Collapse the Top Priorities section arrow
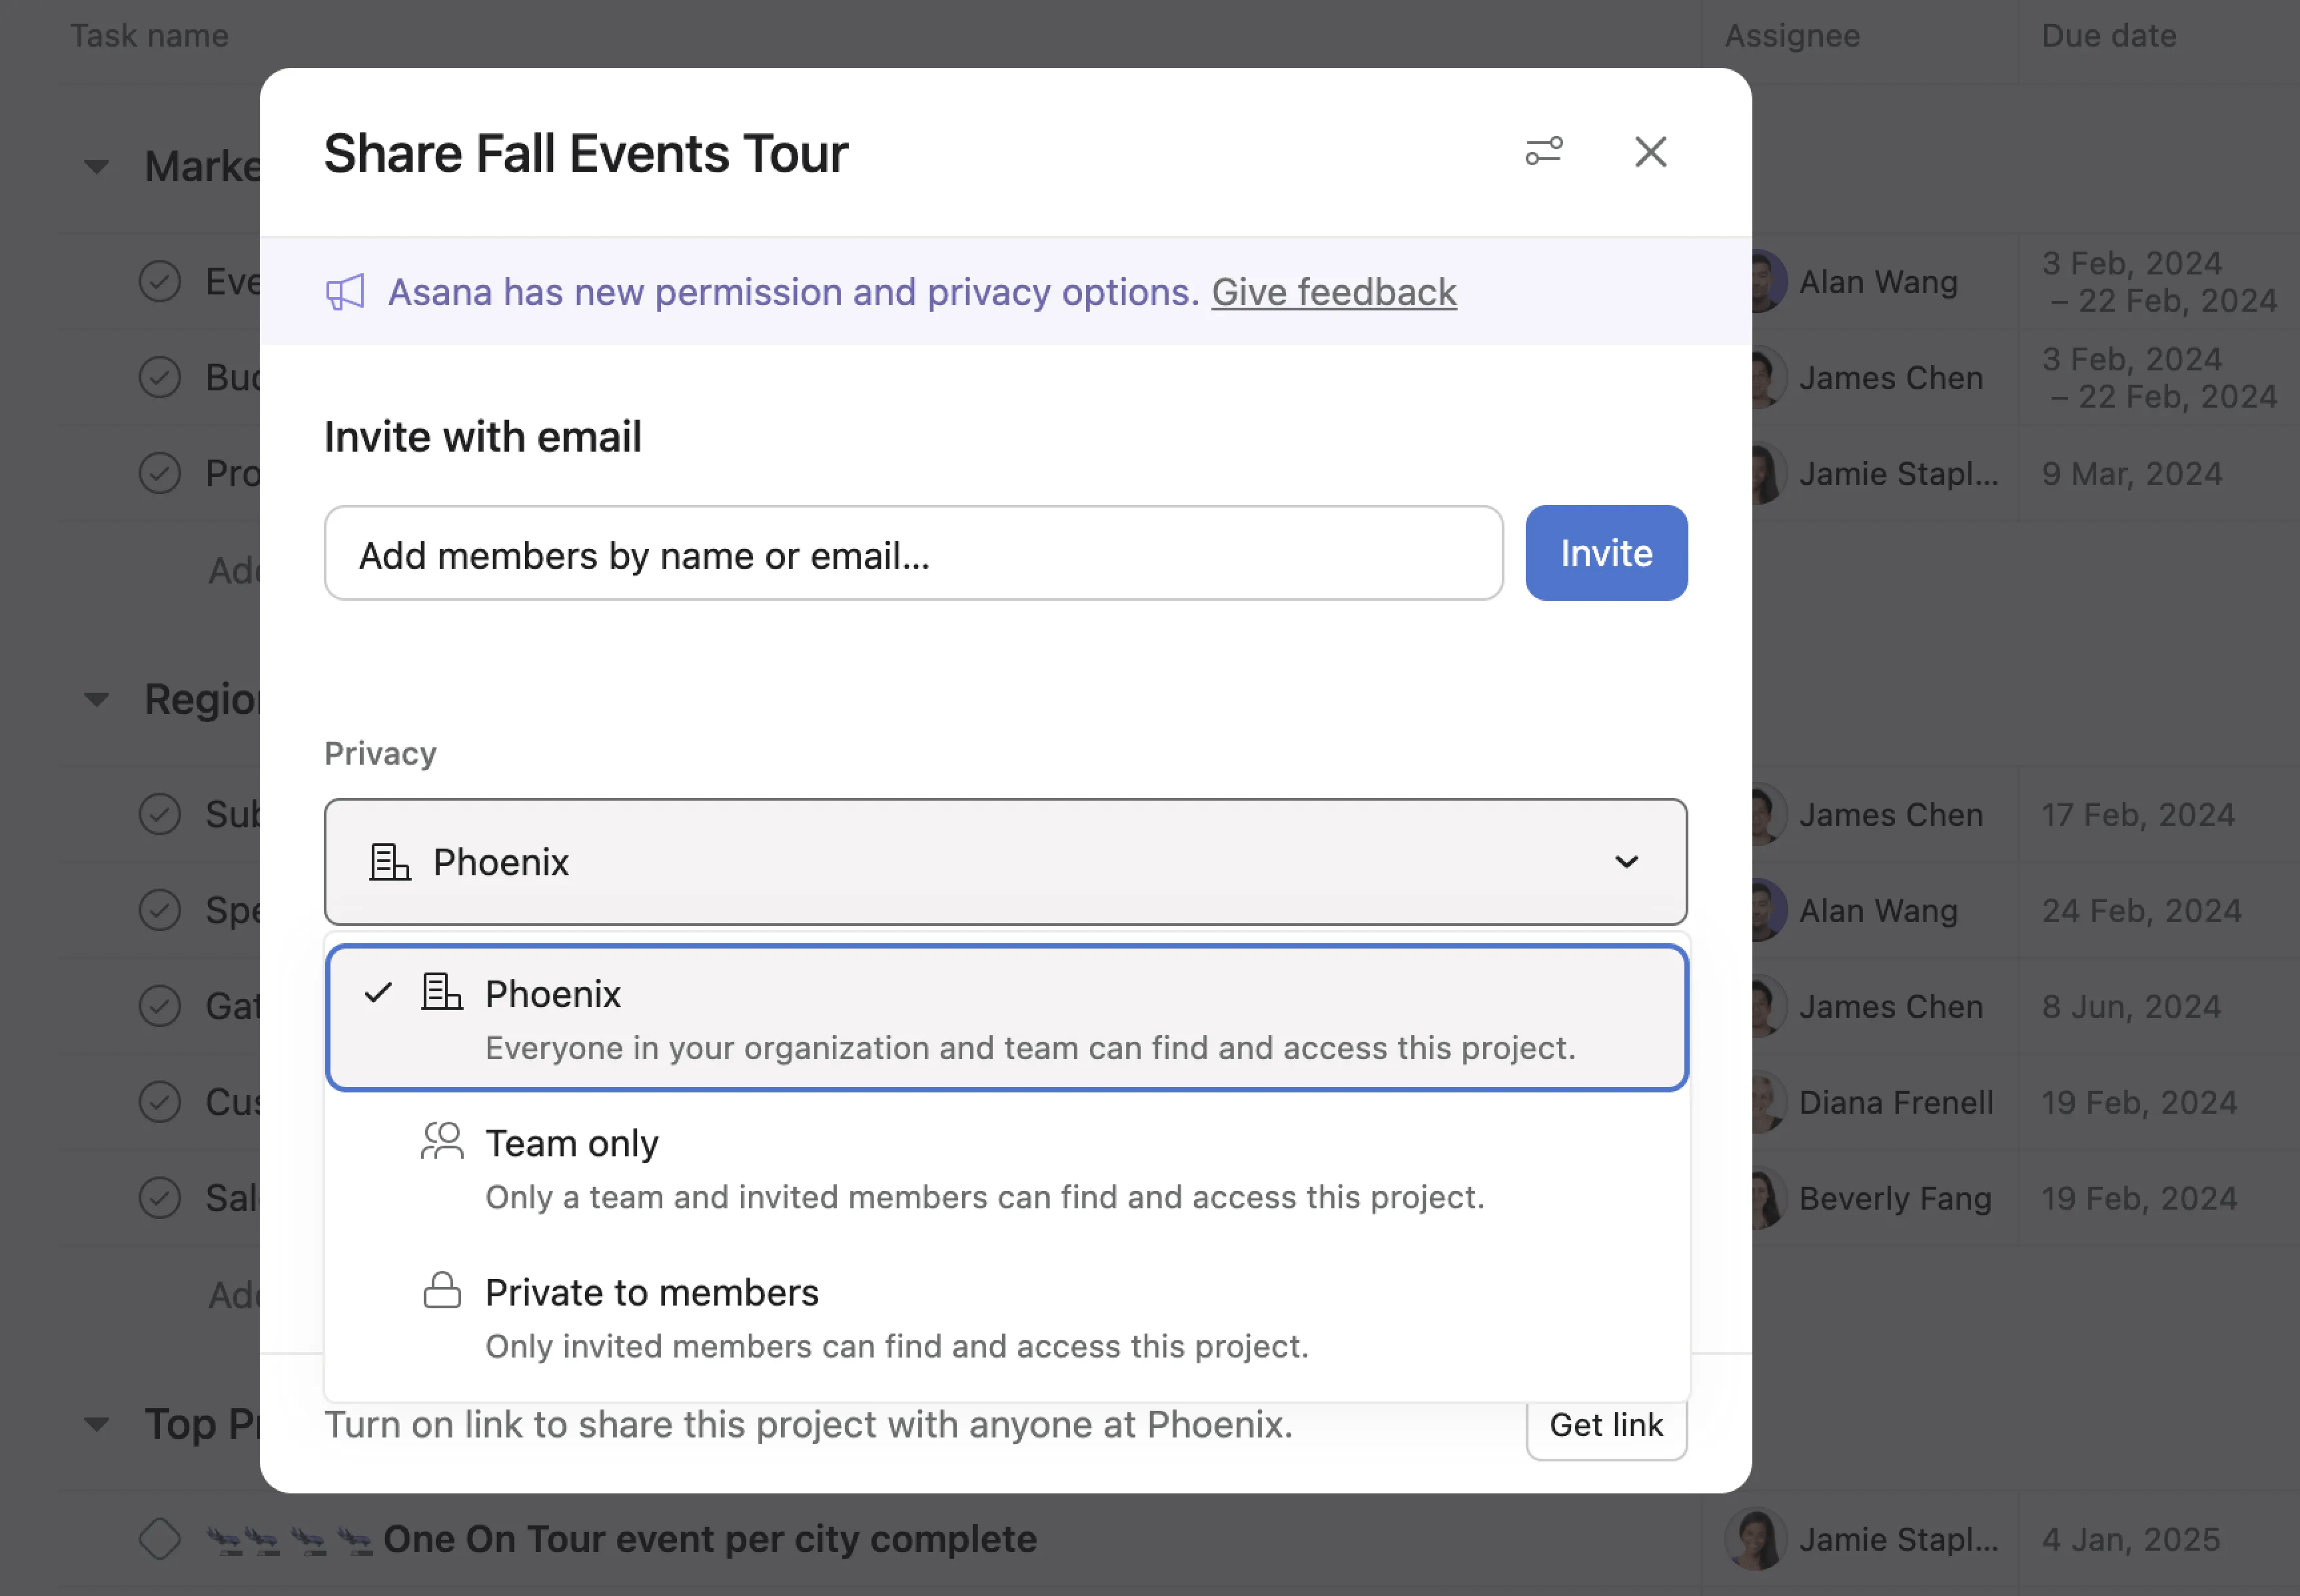This screenshot has width=2300, height=1596. 96,1424
